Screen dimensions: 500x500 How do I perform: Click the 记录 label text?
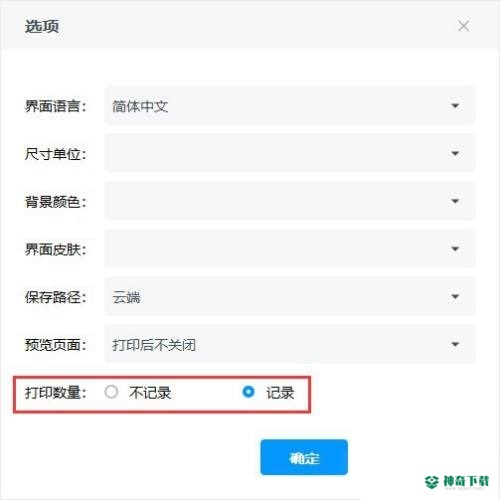(280, 393)
